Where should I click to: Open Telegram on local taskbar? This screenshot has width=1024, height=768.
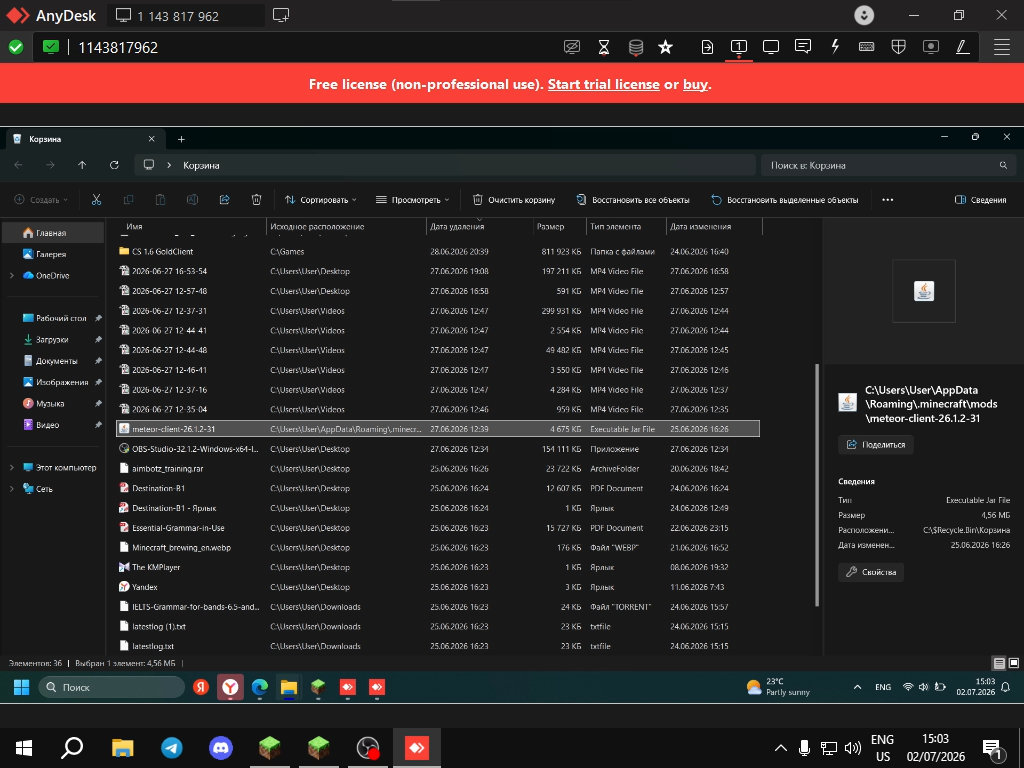tap(172, 748)
